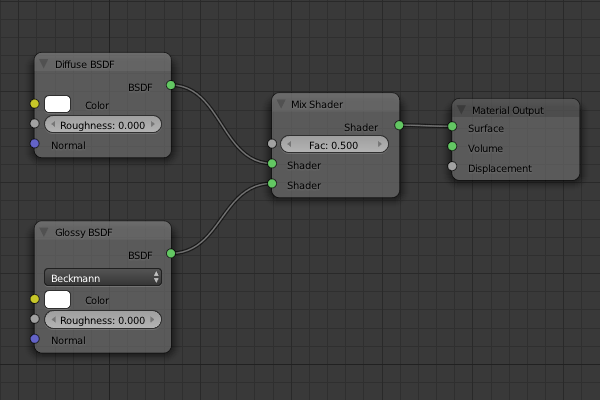This screenshot has width=600, height=400.
Task: Click Glossy BSDF gray Roughness input socket
Action: (x=34, y=319)
